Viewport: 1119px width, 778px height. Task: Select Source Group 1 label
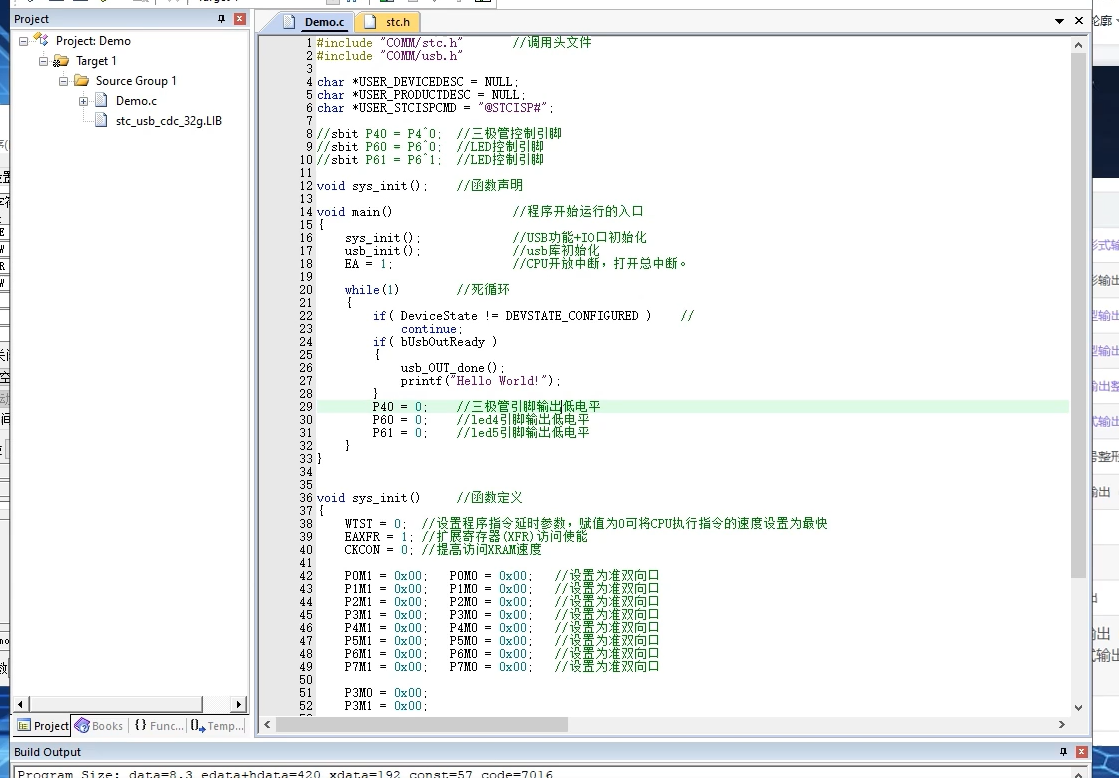136,81
